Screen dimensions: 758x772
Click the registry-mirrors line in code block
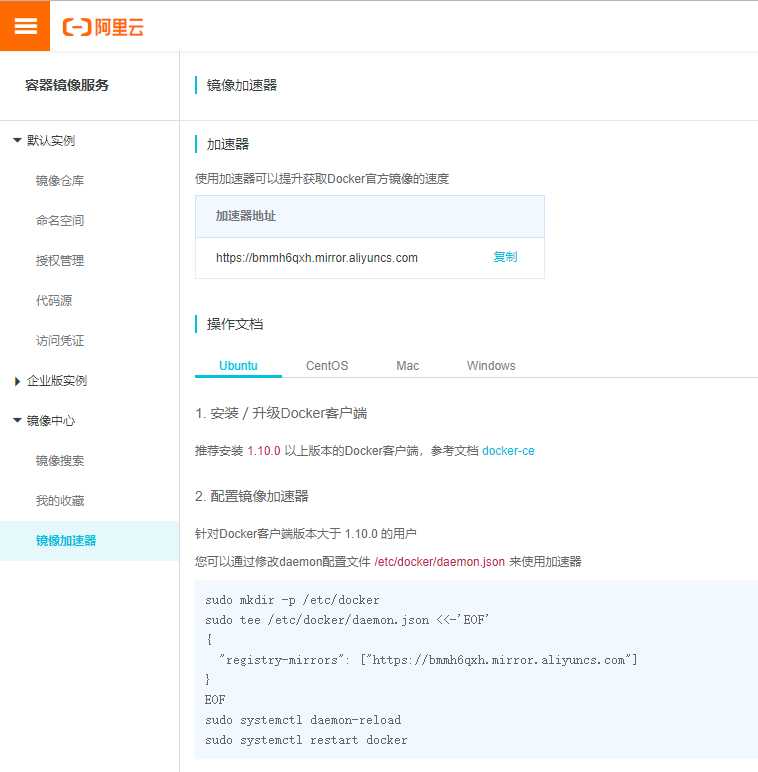[x=428, y=660]
